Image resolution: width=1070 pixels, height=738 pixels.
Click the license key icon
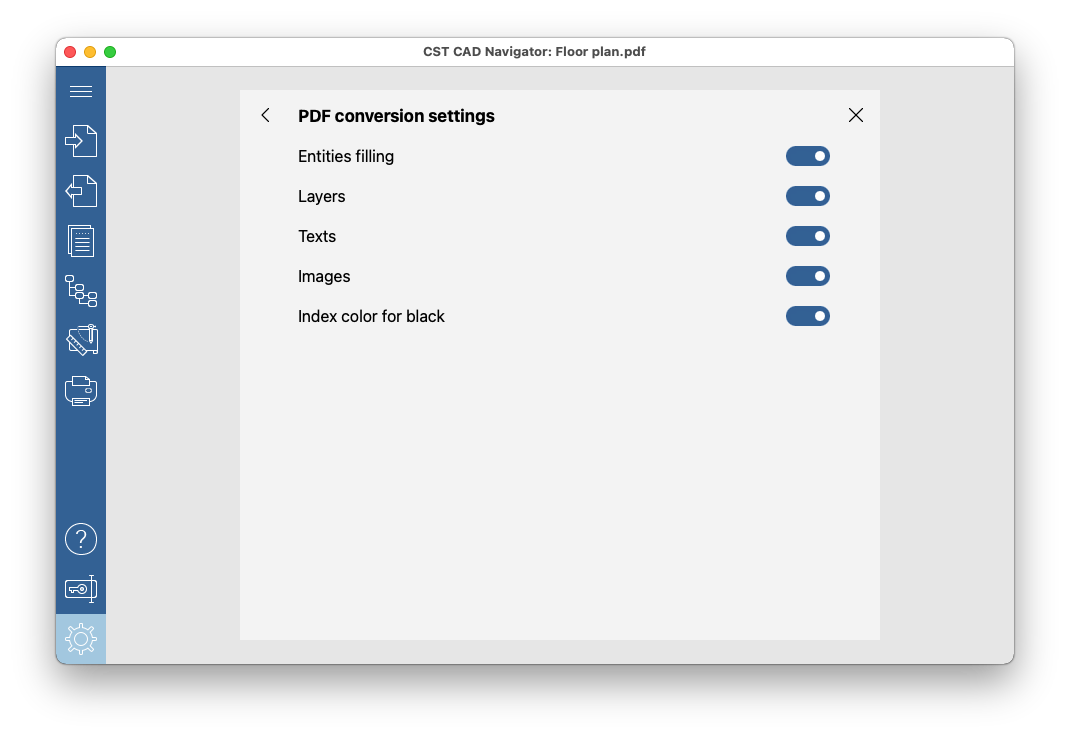click(81, 589)
